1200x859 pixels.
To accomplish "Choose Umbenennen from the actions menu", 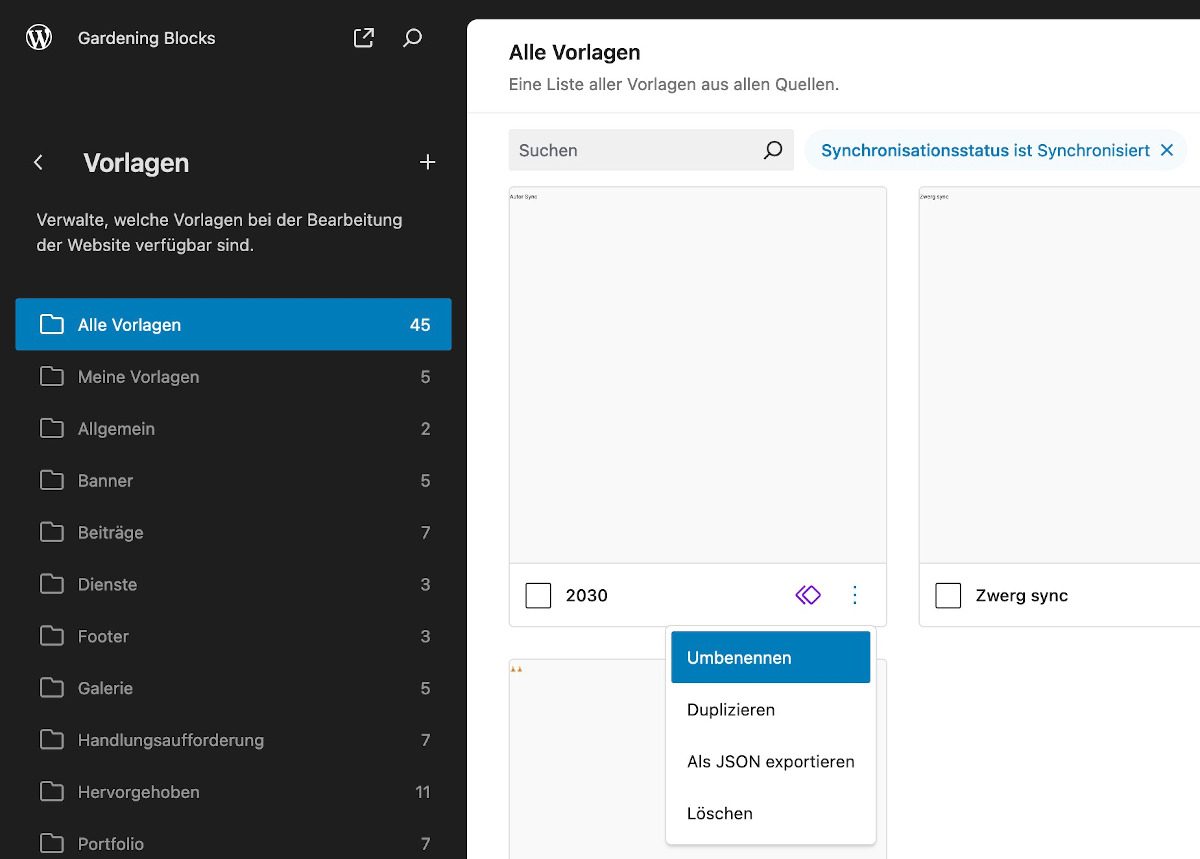I will point(771,657).
